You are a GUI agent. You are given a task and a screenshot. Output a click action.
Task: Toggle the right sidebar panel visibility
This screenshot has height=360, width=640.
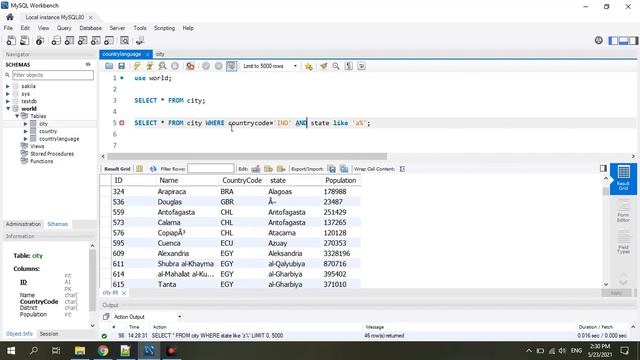click(x=633, y=40)
